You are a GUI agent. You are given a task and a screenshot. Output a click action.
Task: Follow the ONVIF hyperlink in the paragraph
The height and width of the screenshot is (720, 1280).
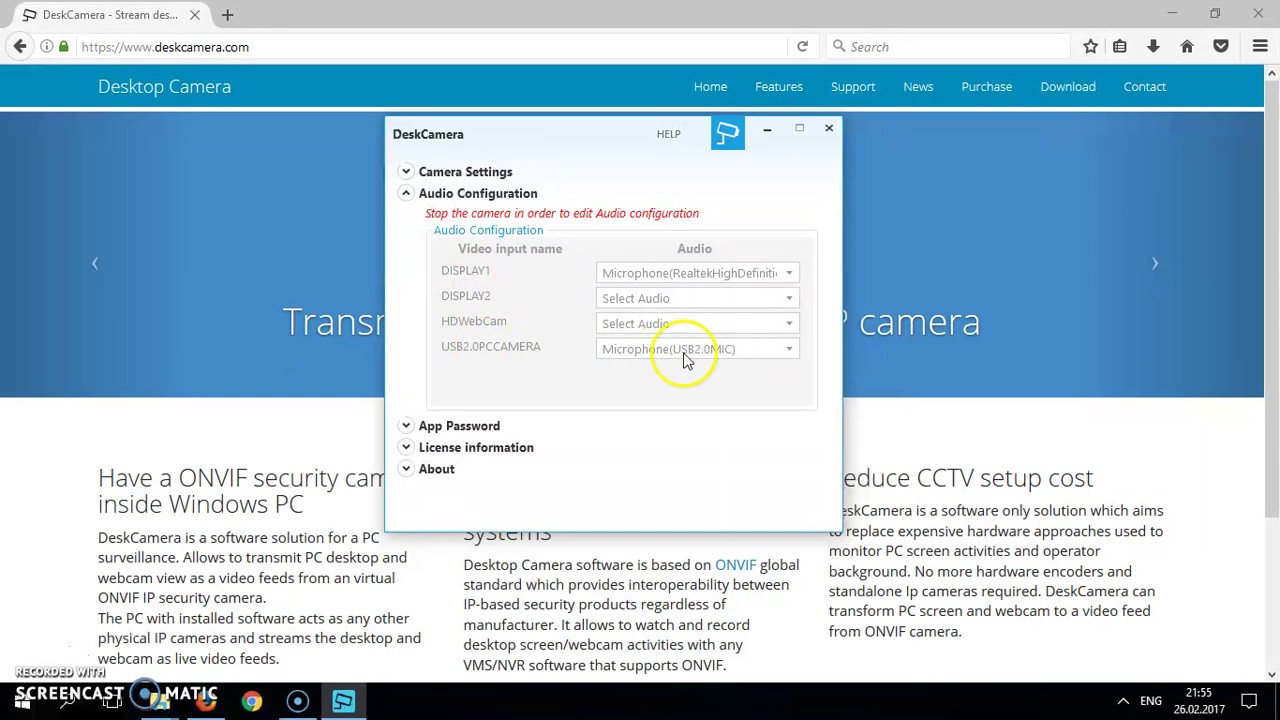[735, 565]
